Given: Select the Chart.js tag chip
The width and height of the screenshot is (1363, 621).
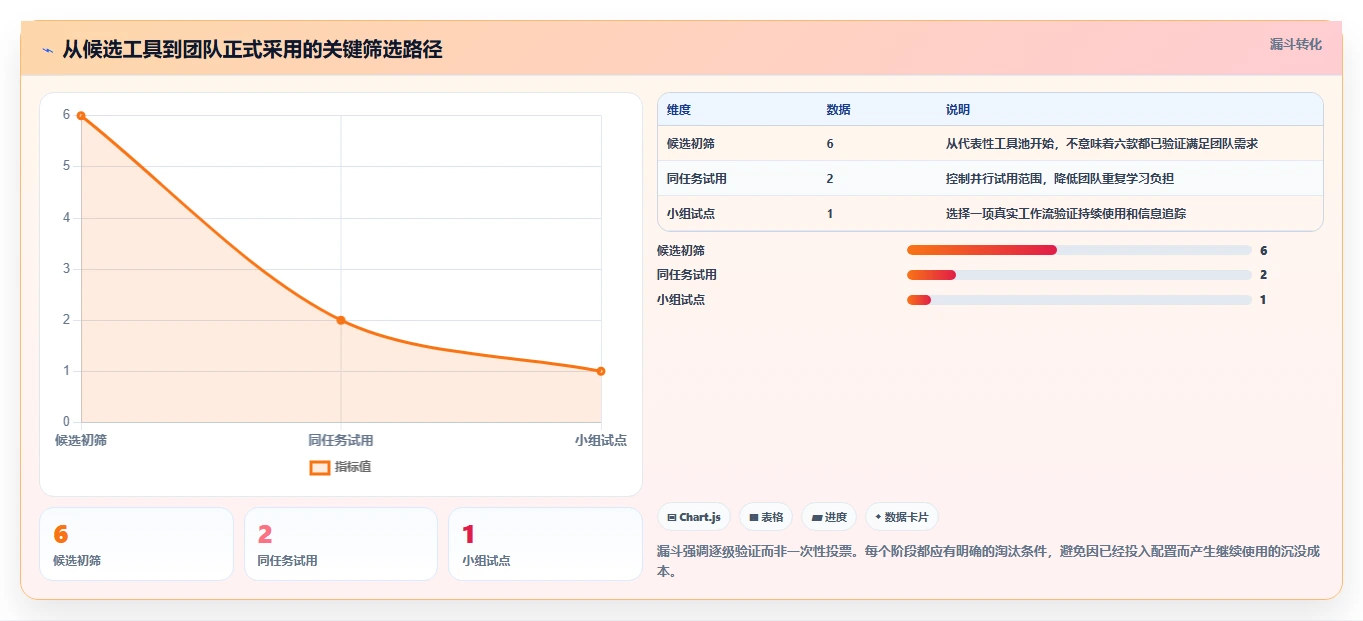Looking at the screenshot, I should click(x=694, y=517).
